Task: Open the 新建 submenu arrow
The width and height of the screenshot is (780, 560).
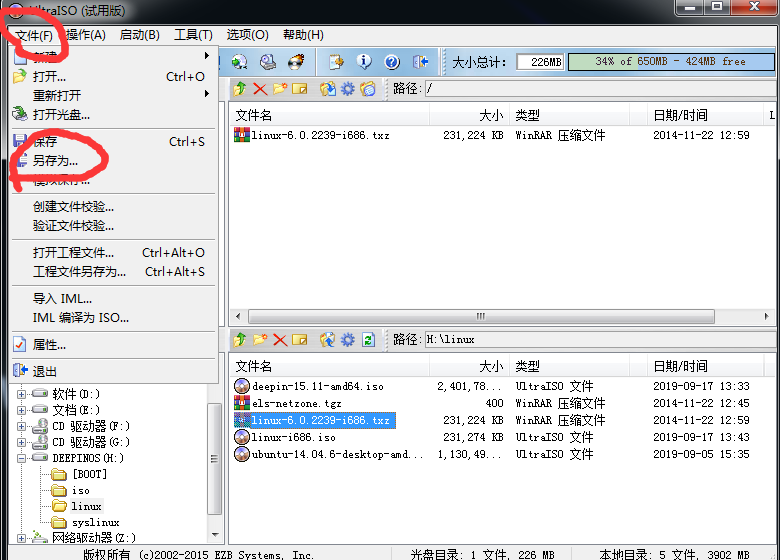Action: 207,55
